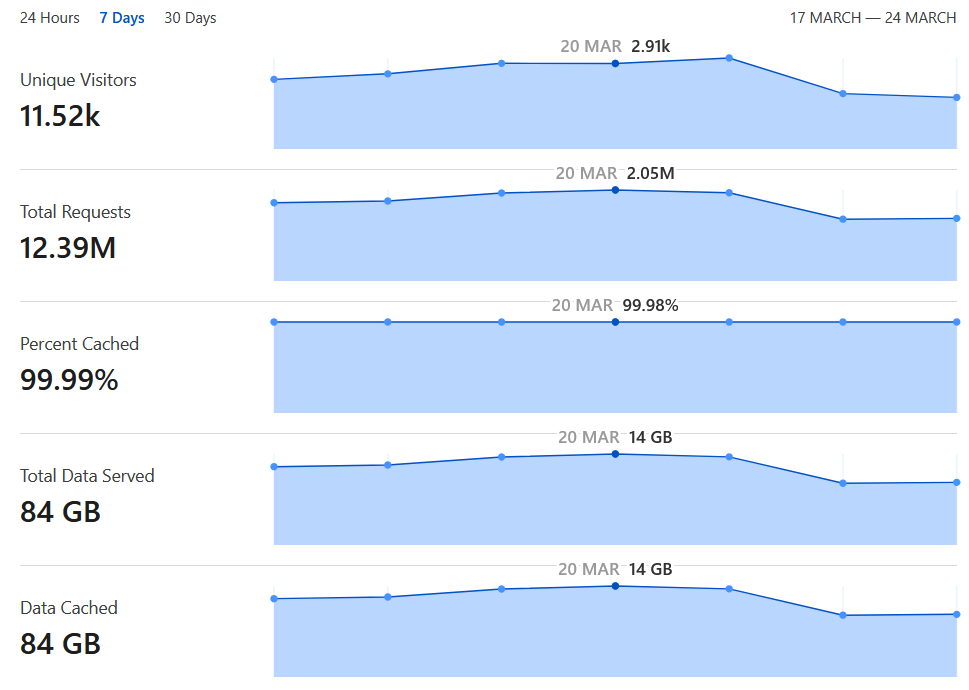This screenshot has height=690, width=969.
Task: Click the first point on Data Cached chart
Action: tap(274, 599)
